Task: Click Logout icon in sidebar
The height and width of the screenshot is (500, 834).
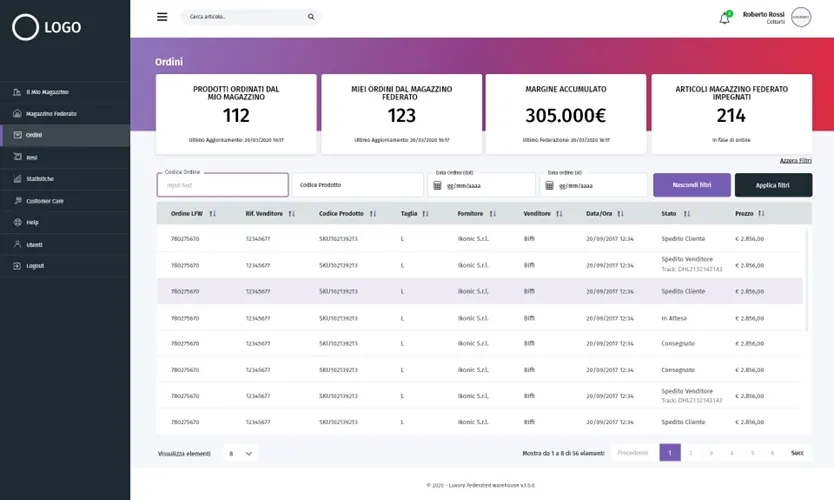Action: tap(17, 265)
